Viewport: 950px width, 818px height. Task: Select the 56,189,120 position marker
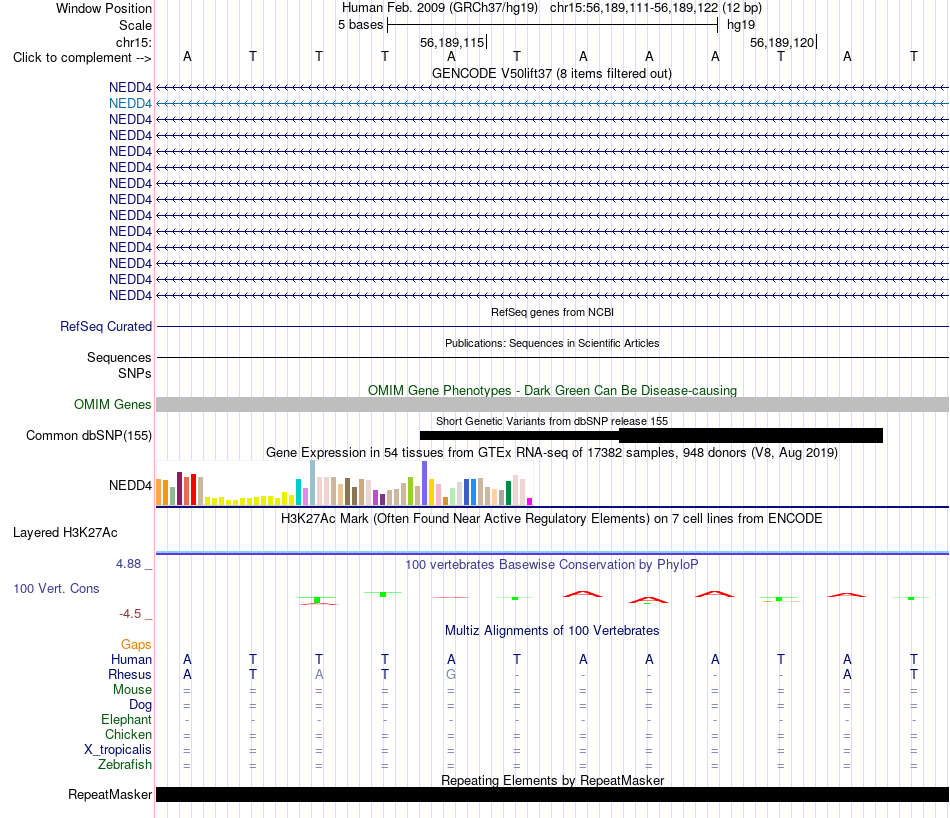coord(783,42)
